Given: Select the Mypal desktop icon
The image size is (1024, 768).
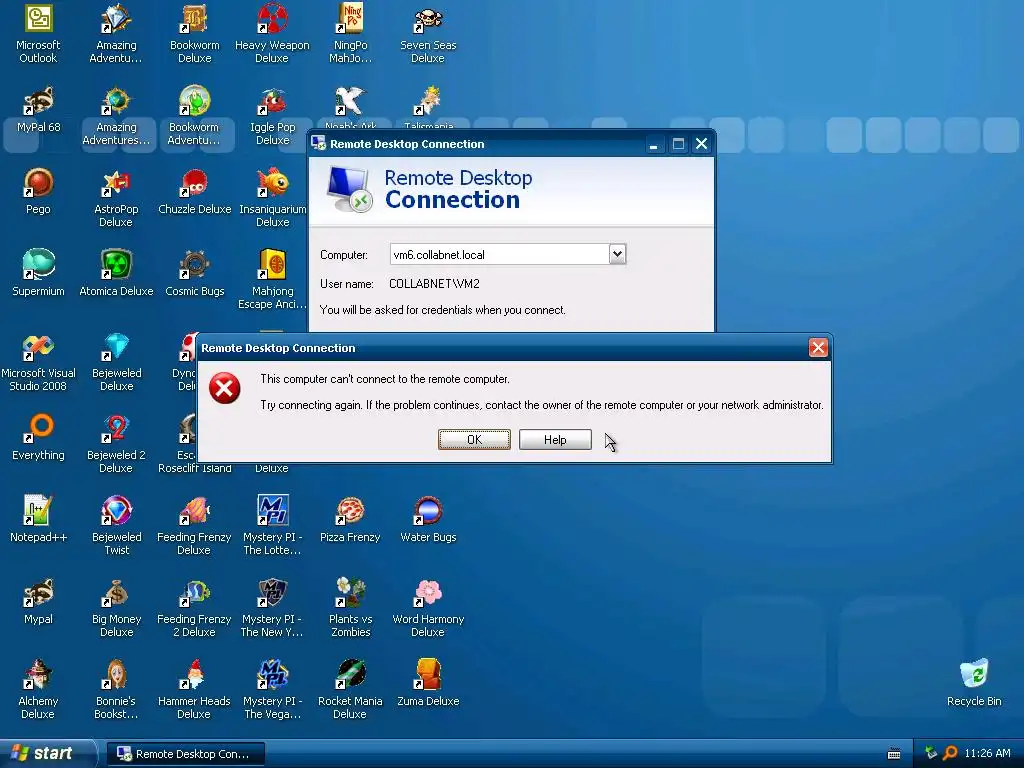Looking at the screenshot, I should click(x=38, y=601).
